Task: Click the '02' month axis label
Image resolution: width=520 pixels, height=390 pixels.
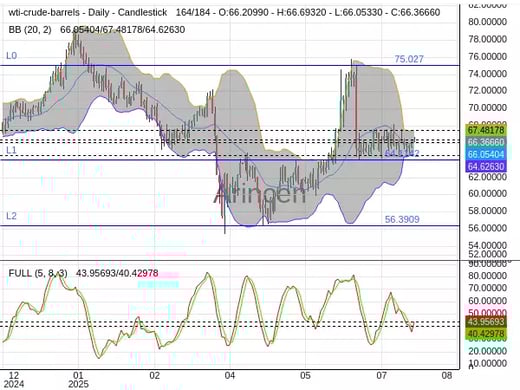Action: coord(155,376)
